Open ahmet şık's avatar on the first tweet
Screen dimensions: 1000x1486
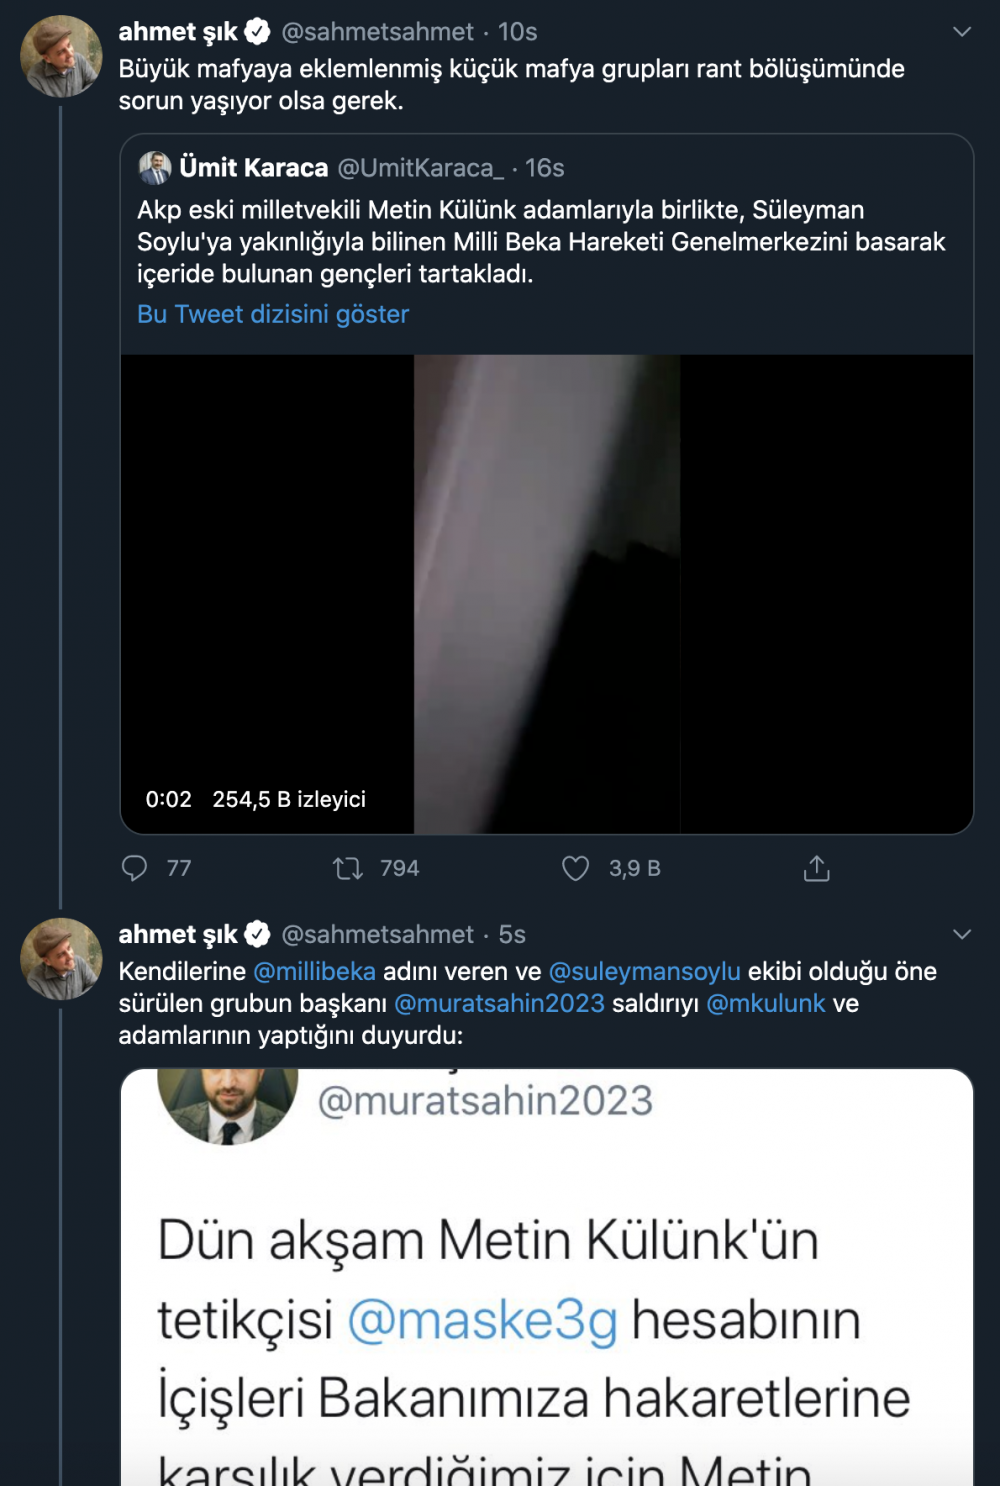coord(62,56)
